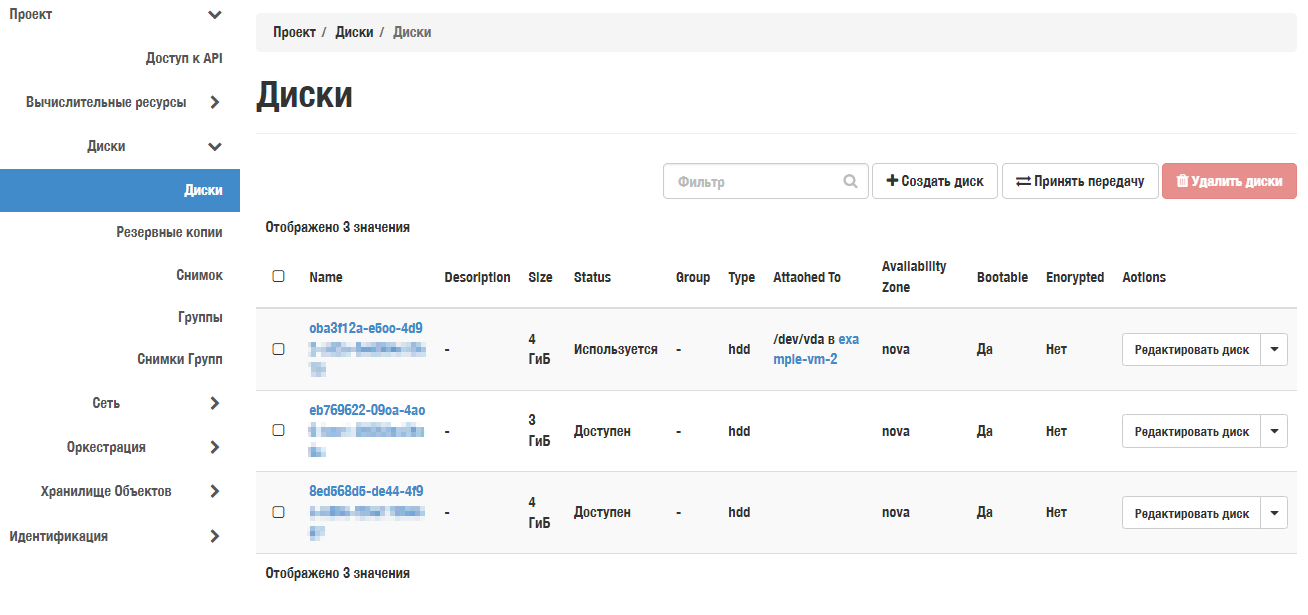The height and width of the screenshot is (615, 1308).
Task: Open Резервные копии in the sidebar
Action: (169, 232)
